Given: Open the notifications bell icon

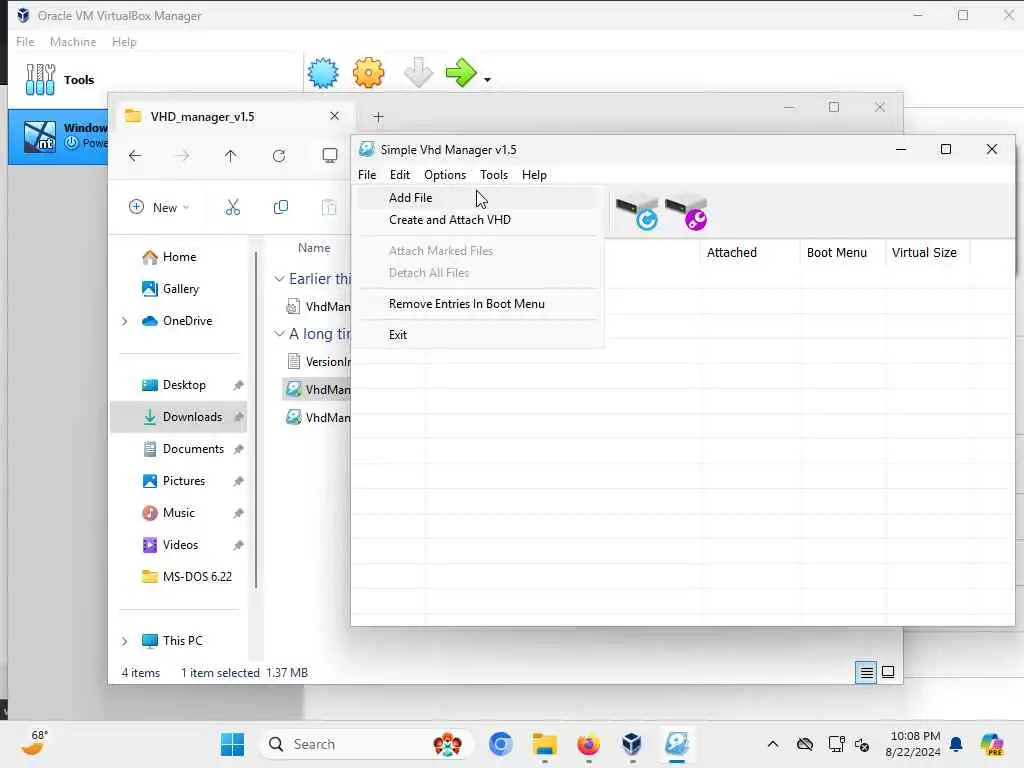Looking at the screenshot, I should 956,744.
